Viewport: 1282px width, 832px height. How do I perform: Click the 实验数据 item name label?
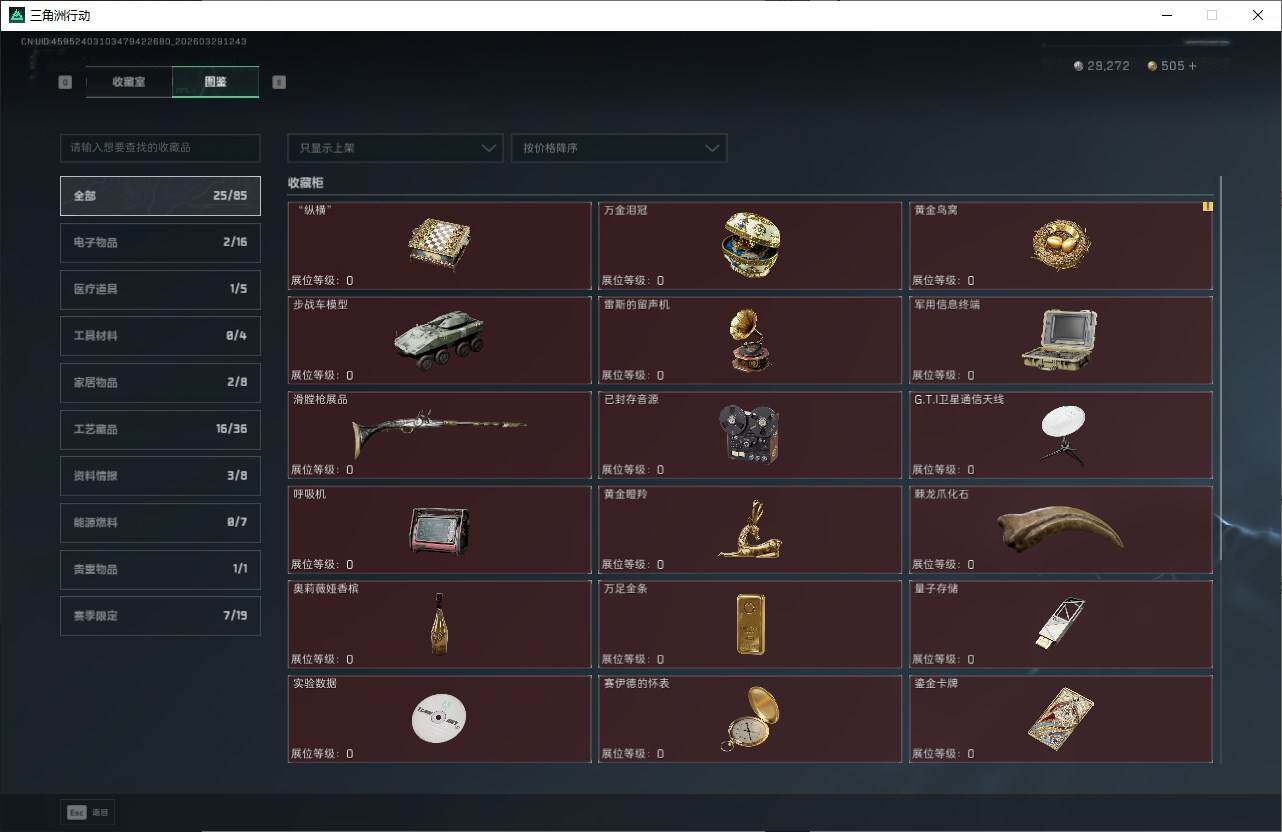tap(315, 683)
